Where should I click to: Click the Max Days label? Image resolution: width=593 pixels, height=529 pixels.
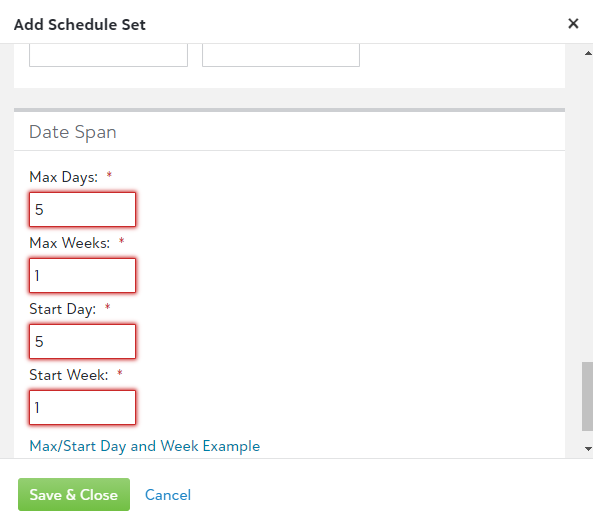(x=64, y=177)
